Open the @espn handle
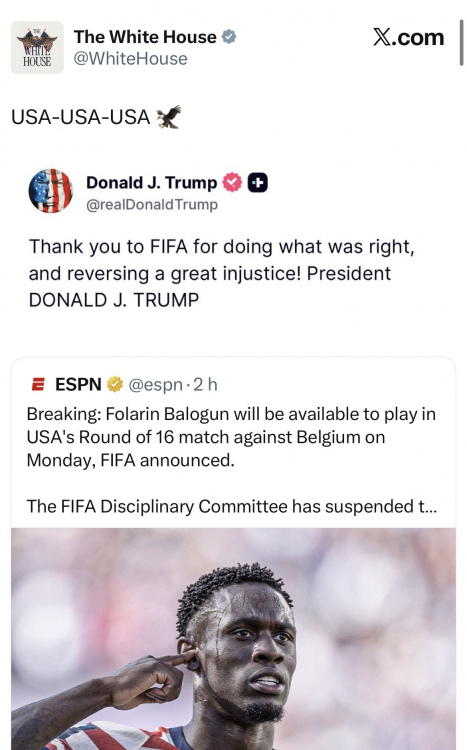Image resolution: width=467 pixels, height=750 pixels. pyautogui.click(x=156, y=385)
